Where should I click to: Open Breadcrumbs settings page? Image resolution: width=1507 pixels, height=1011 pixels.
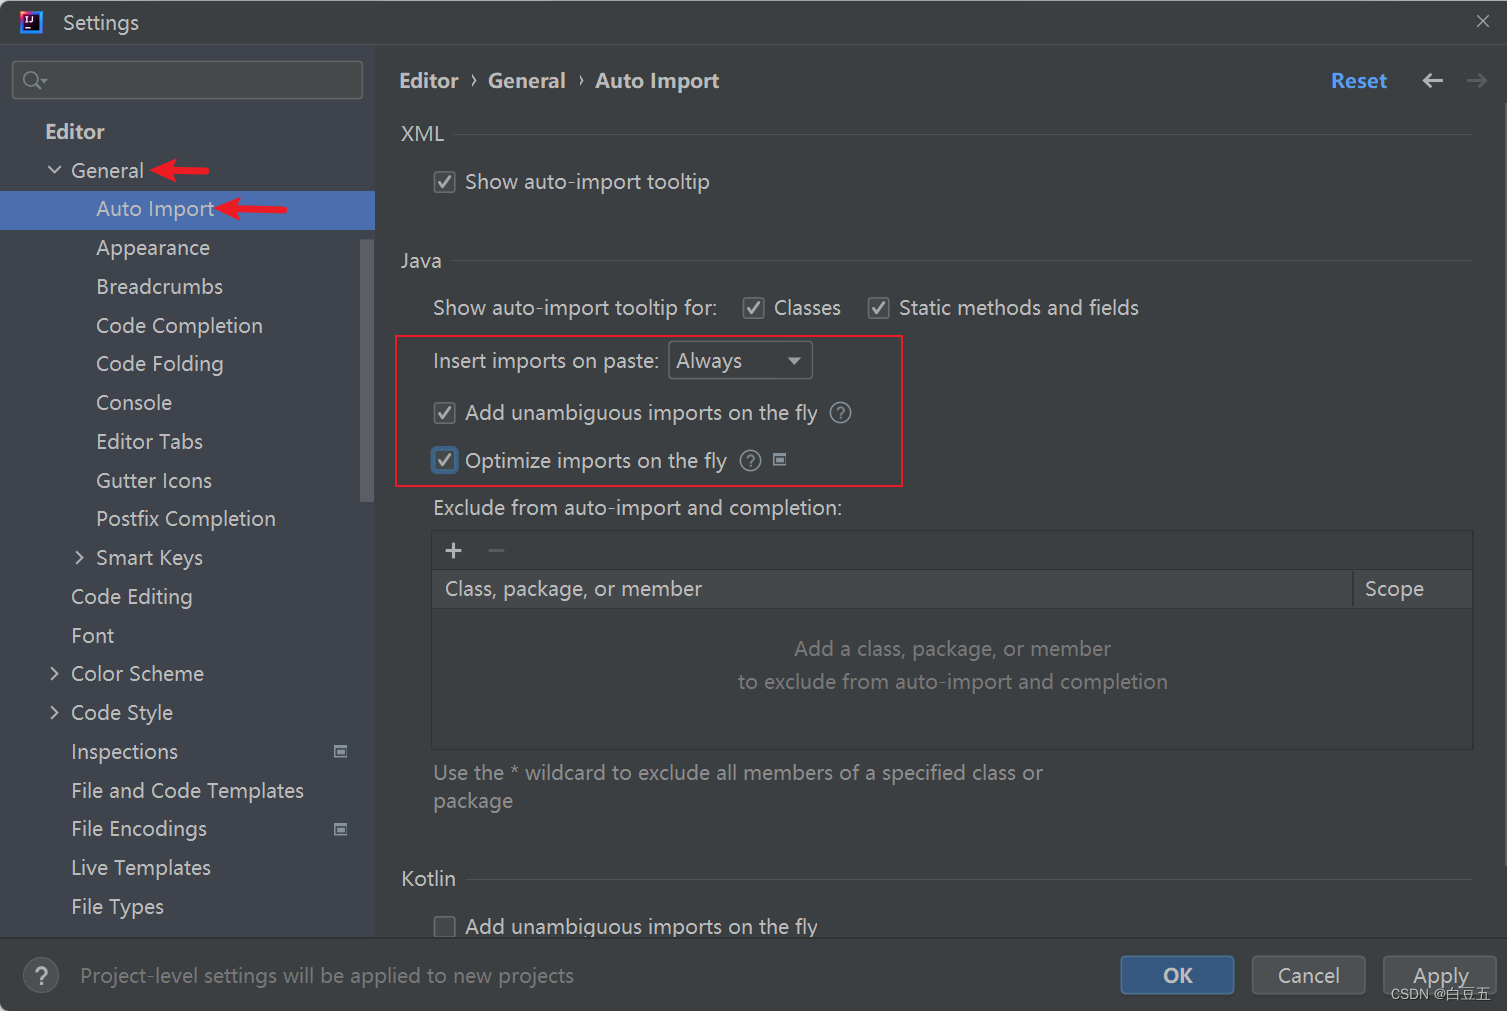coord(159,287)
